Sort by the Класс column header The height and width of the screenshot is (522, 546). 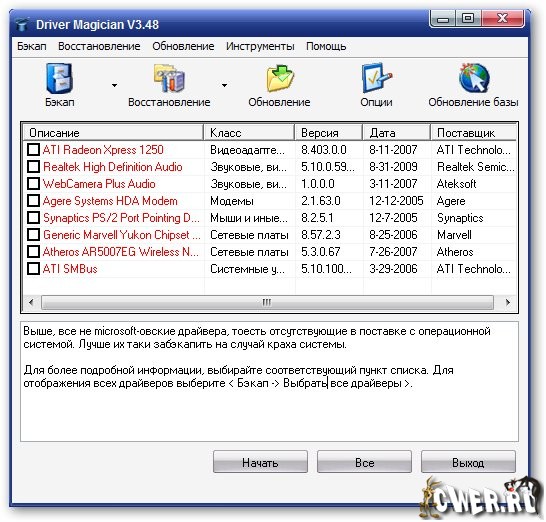249,133
